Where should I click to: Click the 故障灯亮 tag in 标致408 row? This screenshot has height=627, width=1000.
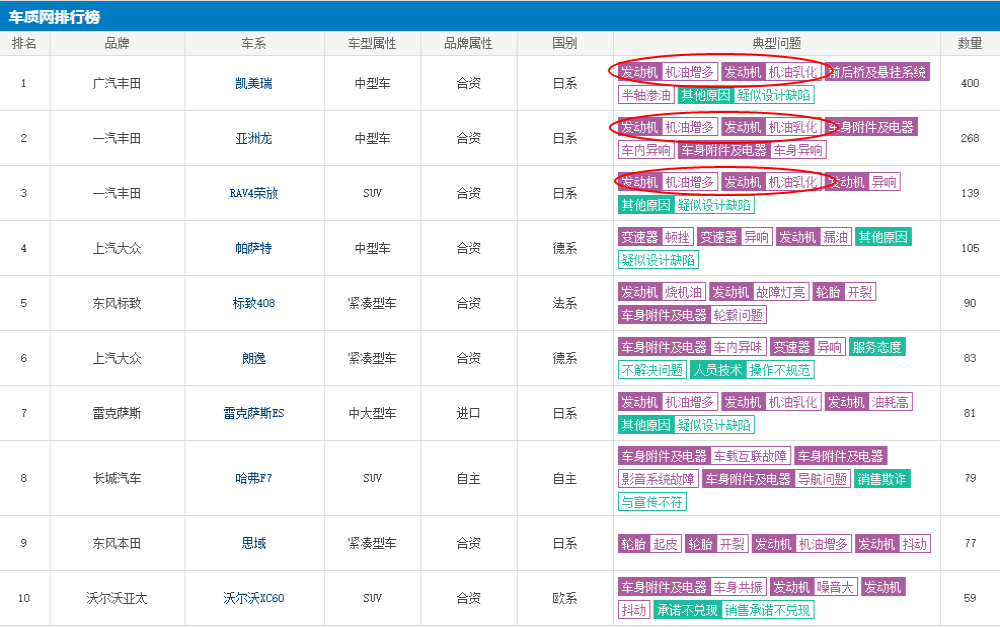[x=781, y=292]
